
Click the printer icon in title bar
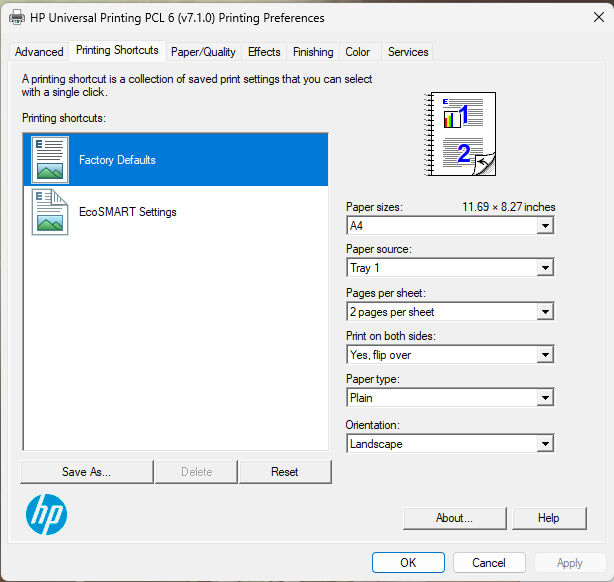tap(17, 18)
